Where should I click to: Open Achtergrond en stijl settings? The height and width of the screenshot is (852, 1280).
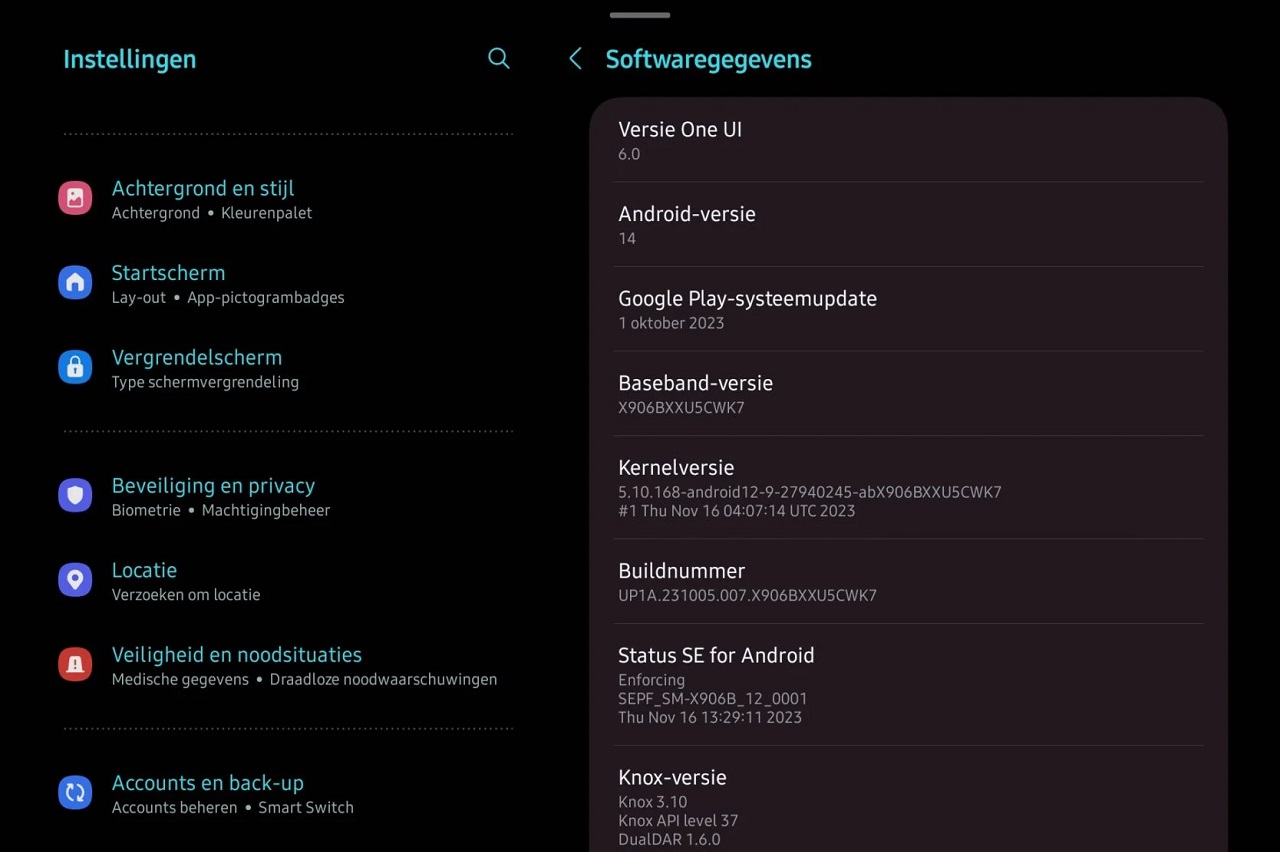coord(288,199)
